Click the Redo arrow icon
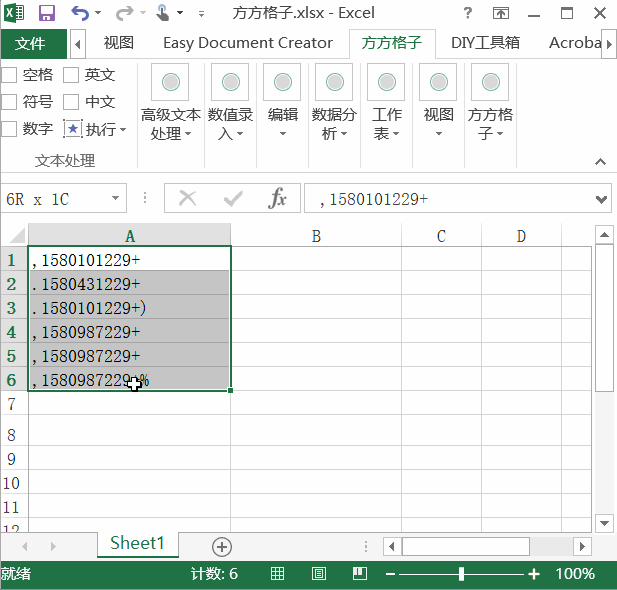The width and height of the screenshot is (617, 590). pyautogui.click(x=124, y=13)
